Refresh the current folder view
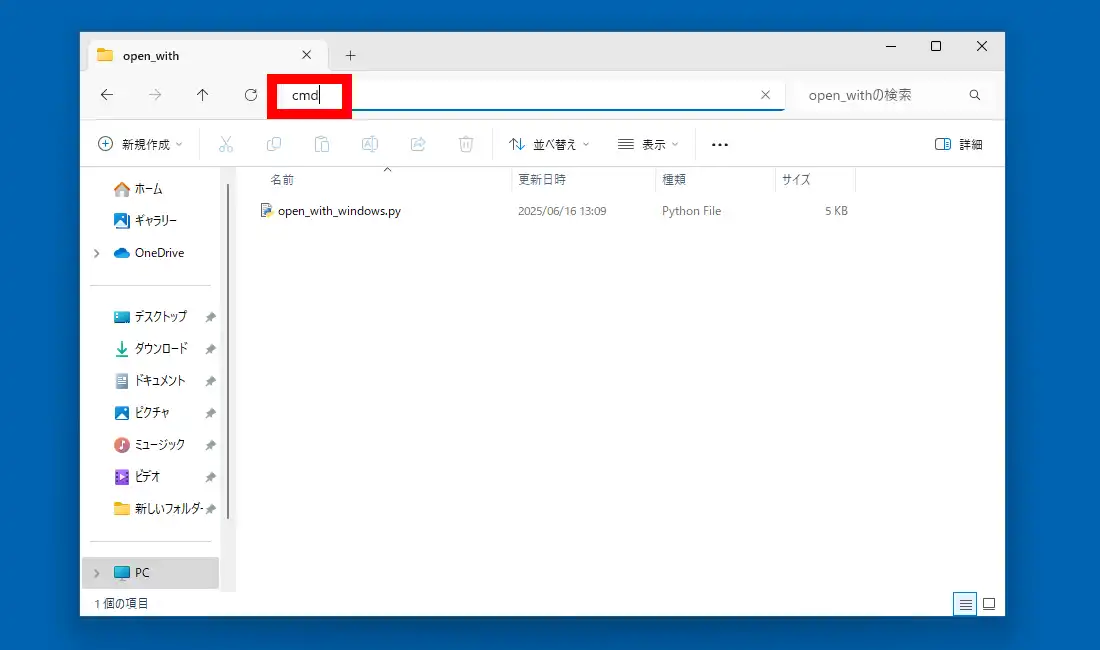 click(x=250, y=95)
